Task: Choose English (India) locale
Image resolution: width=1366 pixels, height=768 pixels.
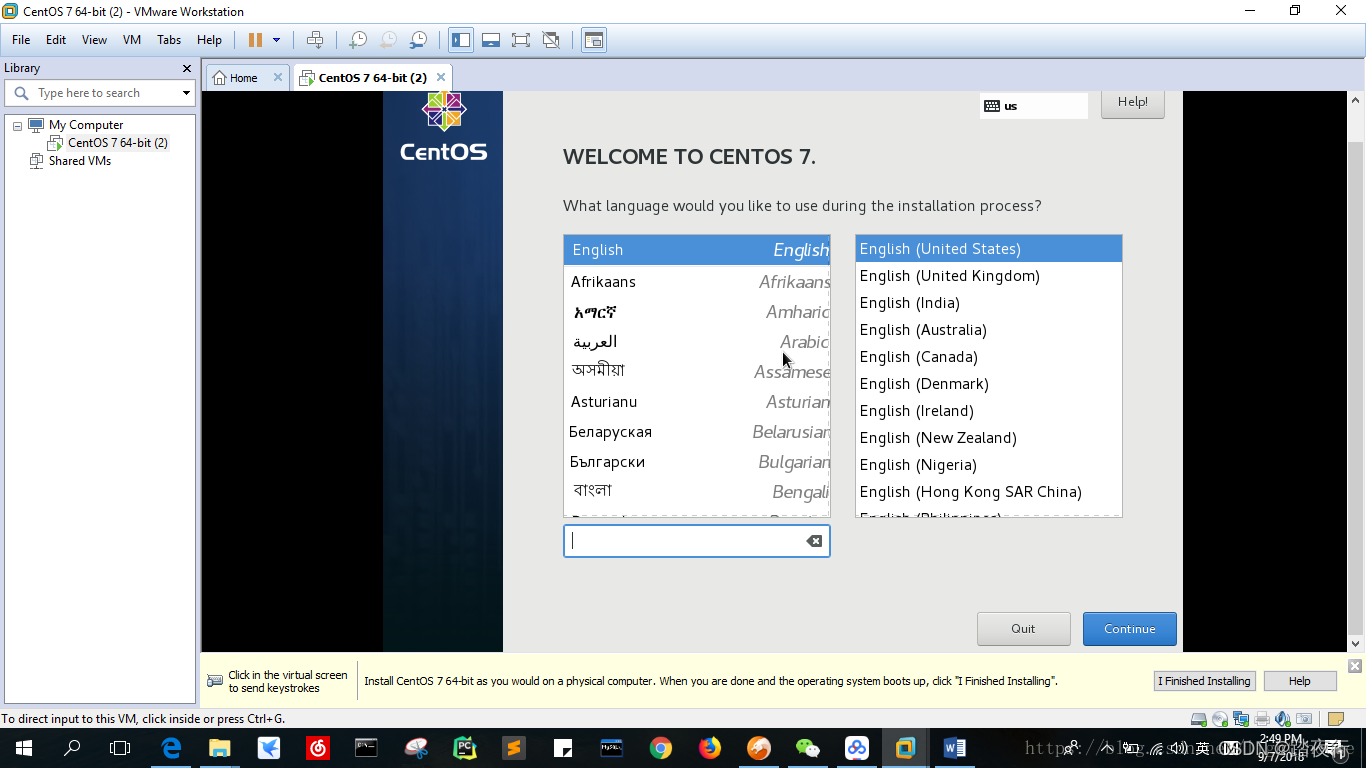Action: pyautogui.click(x=989, y=303)
